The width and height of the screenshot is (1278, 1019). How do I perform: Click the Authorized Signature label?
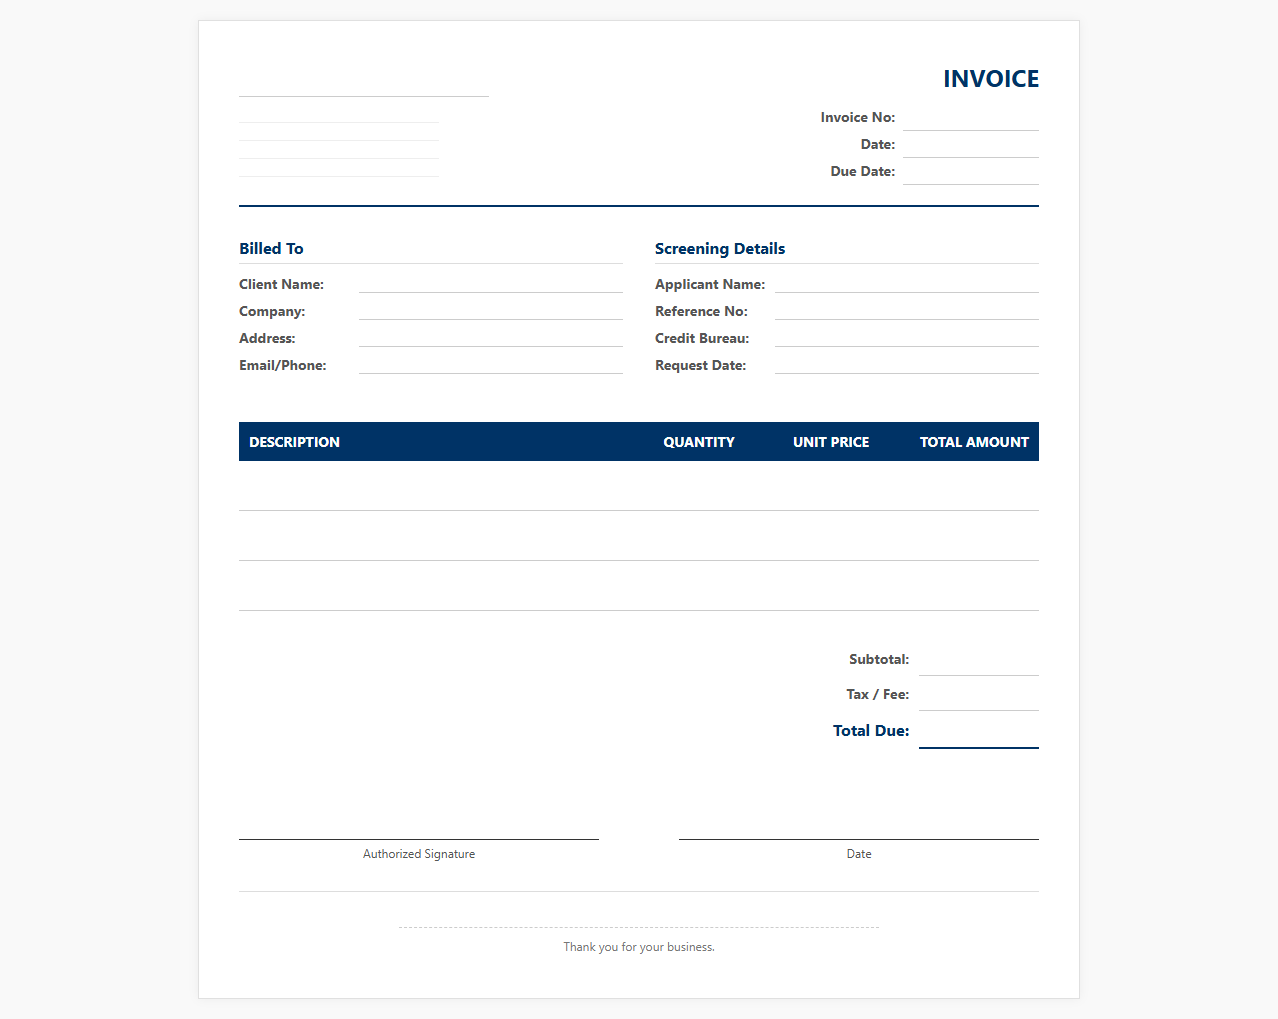click(419, 854)
